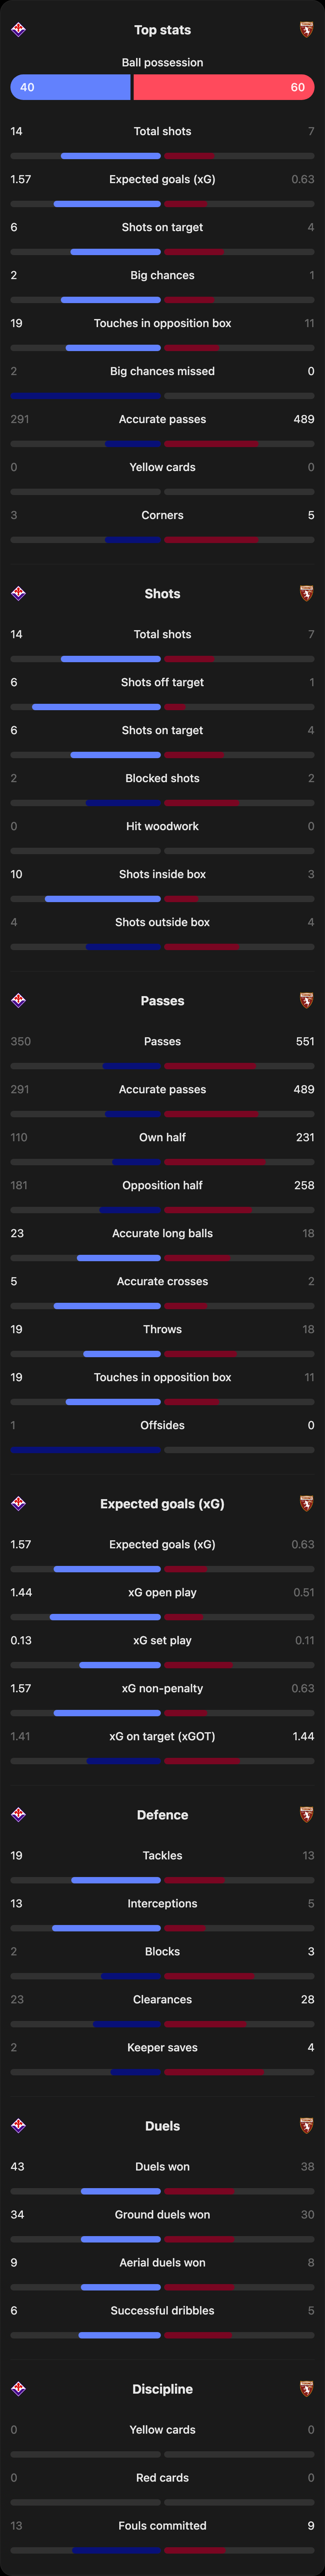Select the Keeper saves stat label
This screenshot has height=2576, width=325.
click(162, 2047)
